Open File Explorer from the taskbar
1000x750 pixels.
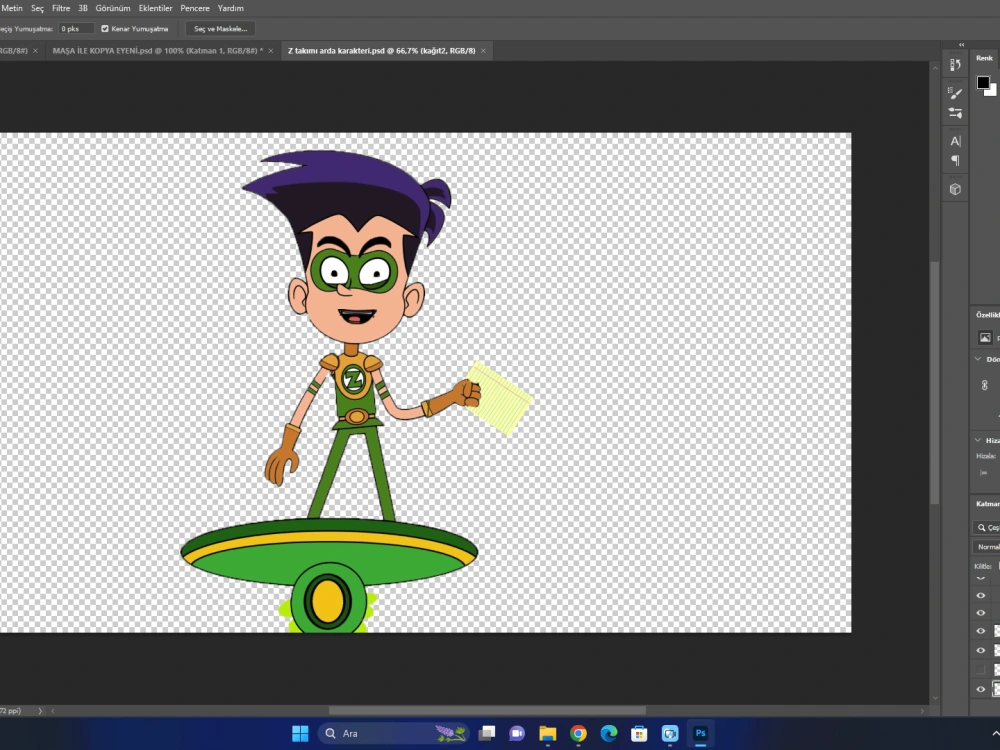pos(548,733)
